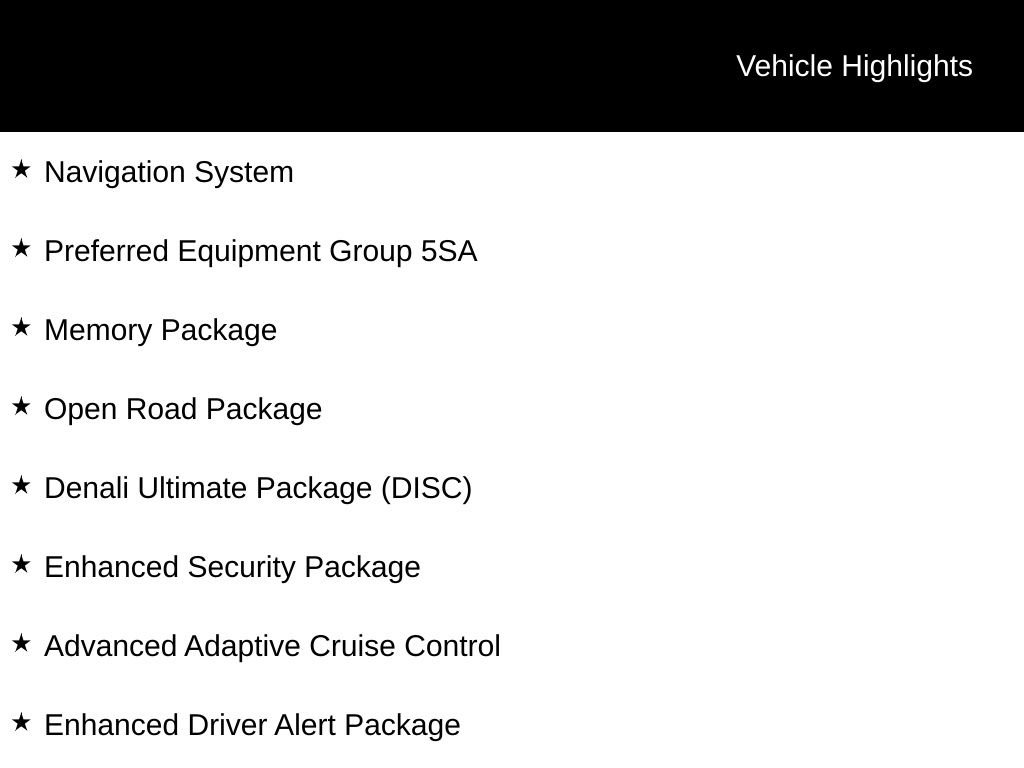Select the star beside Denali Ultimate Package
This screenshot has height=768, width=1024.
tap(22, 485)
